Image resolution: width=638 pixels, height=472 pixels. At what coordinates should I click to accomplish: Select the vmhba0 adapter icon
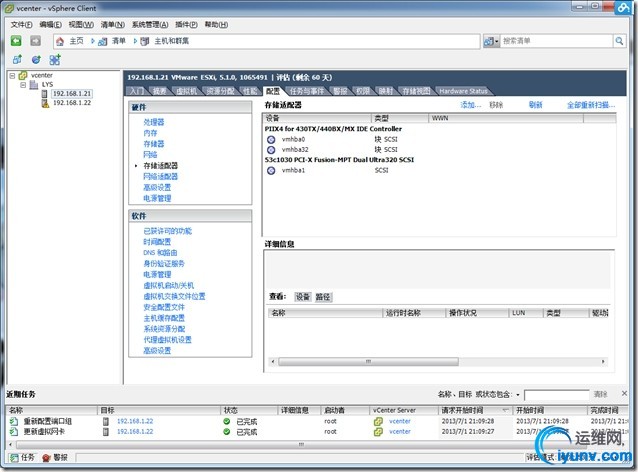pyautogui.click(x=271, y=140)
